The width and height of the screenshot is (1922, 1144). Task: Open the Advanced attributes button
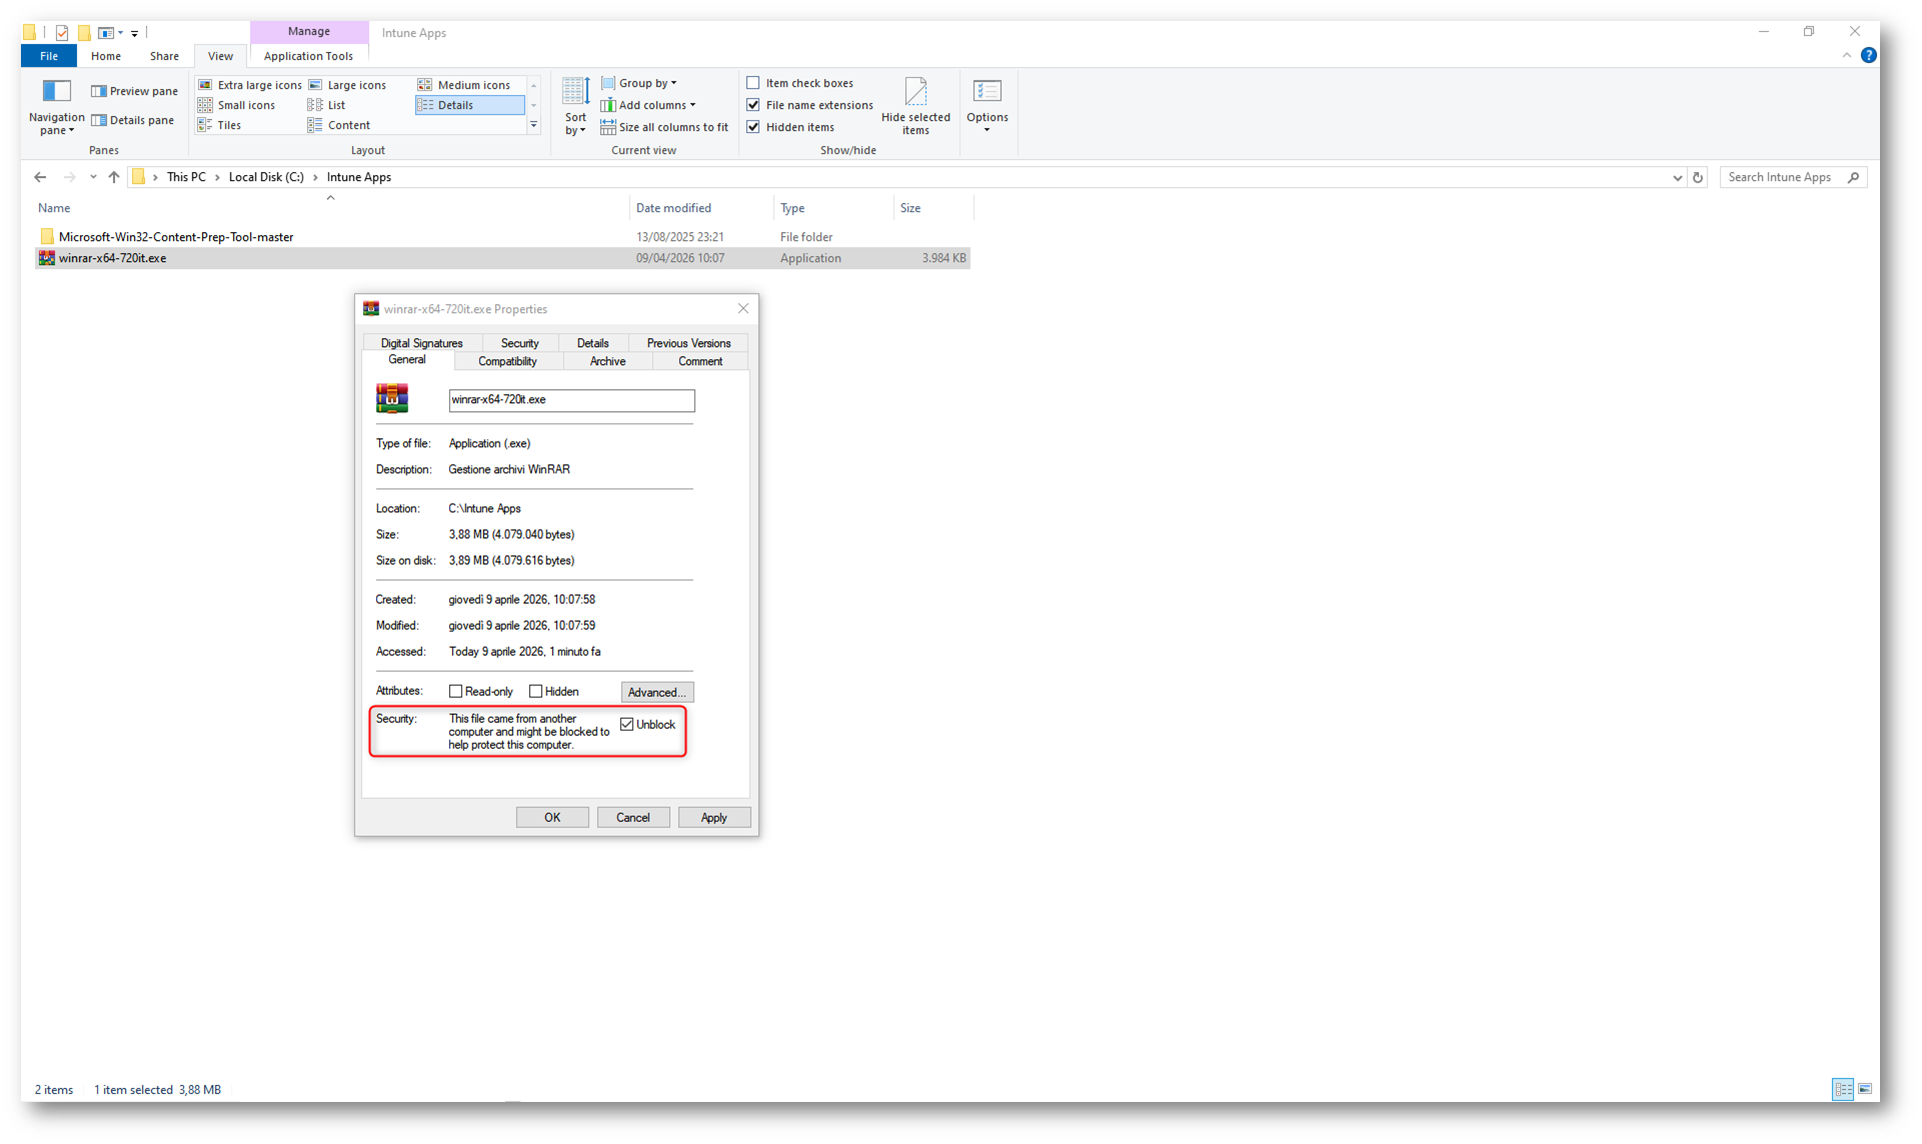[x=656, y=692]
